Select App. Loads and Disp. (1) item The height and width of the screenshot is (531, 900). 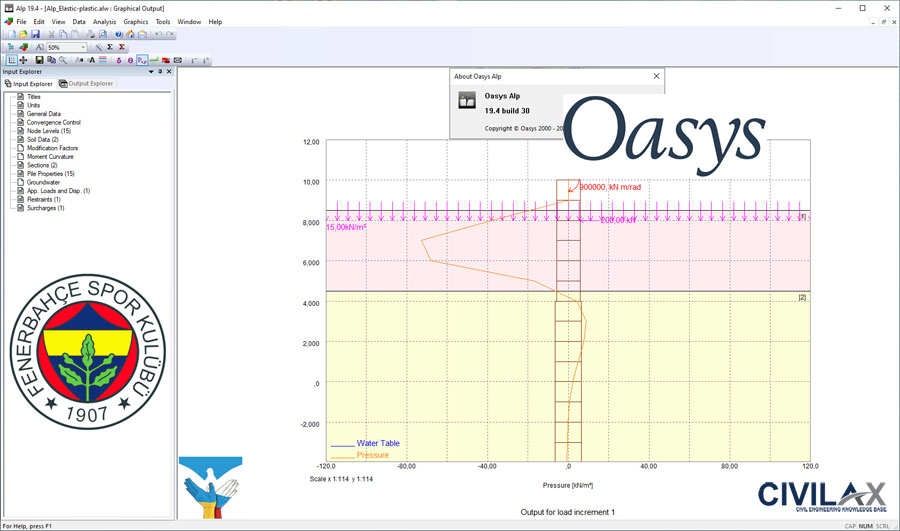click(58, 191)
